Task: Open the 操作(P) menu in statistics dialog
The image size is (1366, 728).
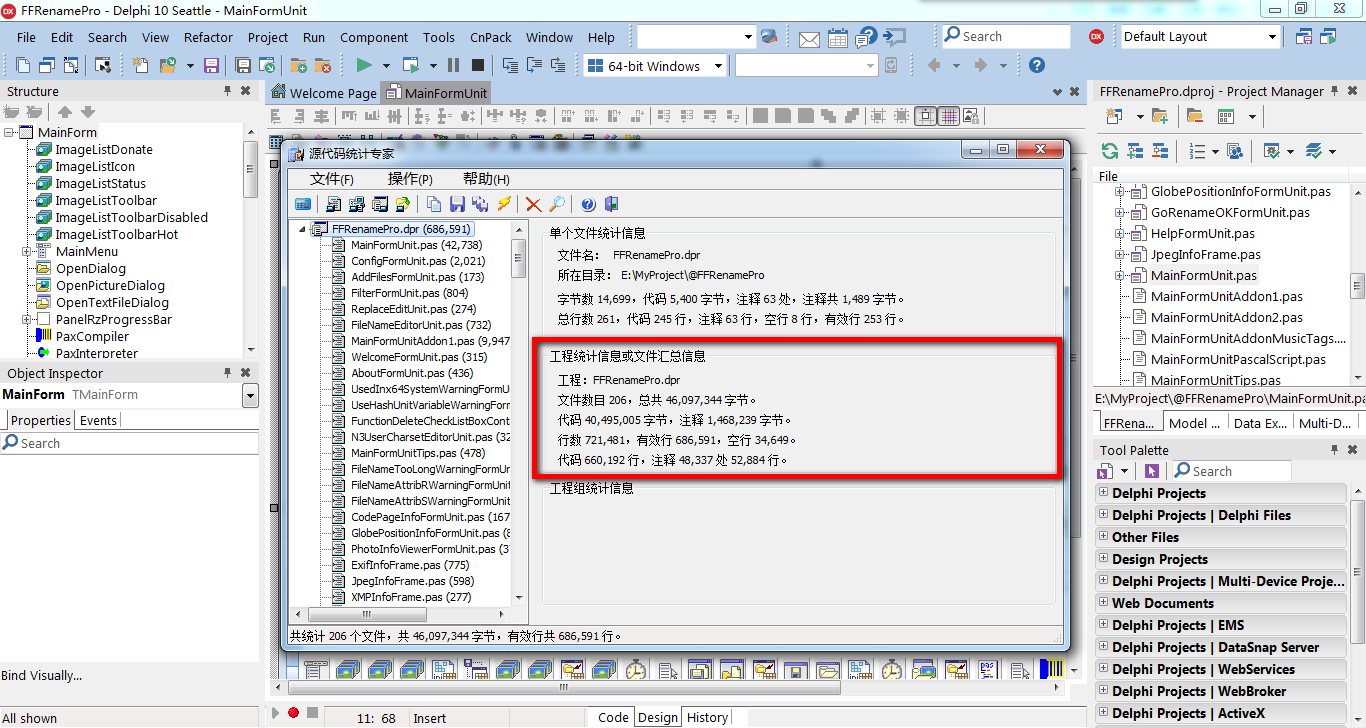Action: tap(410, 179)
